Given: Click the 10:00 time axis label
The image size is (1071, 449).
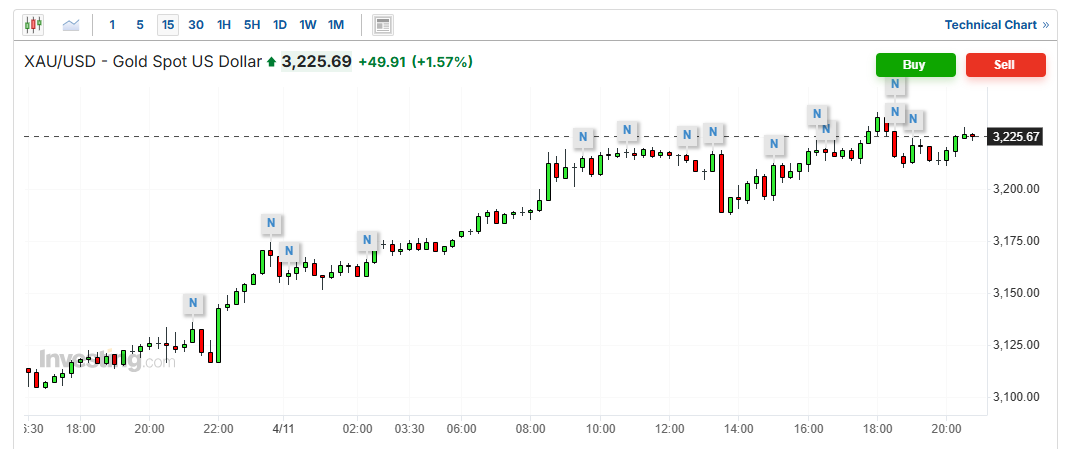Looking at the screenshot, I should (x=600, y=429).
